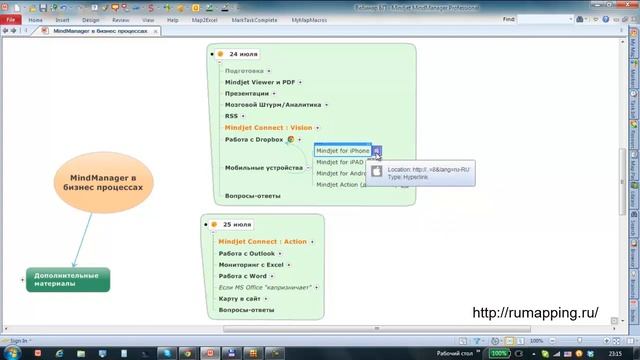
Task: Click the hyperlink icon on Mindjet for iPhone
Action: pos(377,151)
